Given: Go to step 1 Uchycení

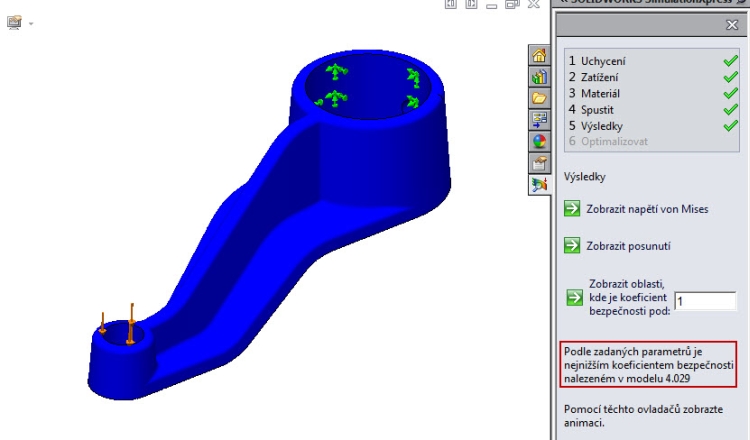Looking at the screenshot, I should point(597,61).
